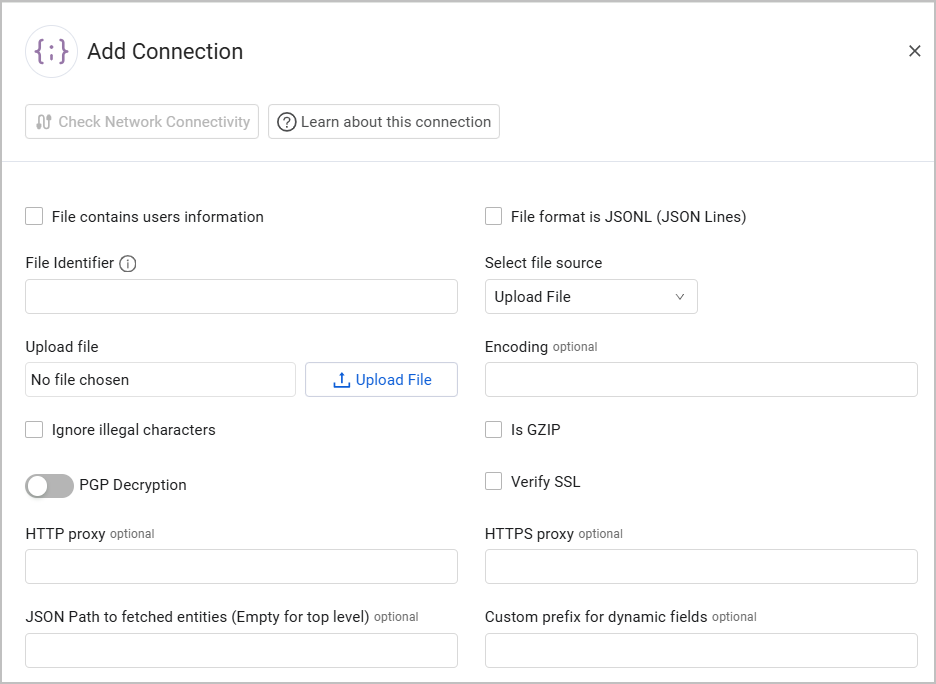Click the JSON Path to fetched entities field
Viewport: 936px width, 684px height.
pos(241,651)
